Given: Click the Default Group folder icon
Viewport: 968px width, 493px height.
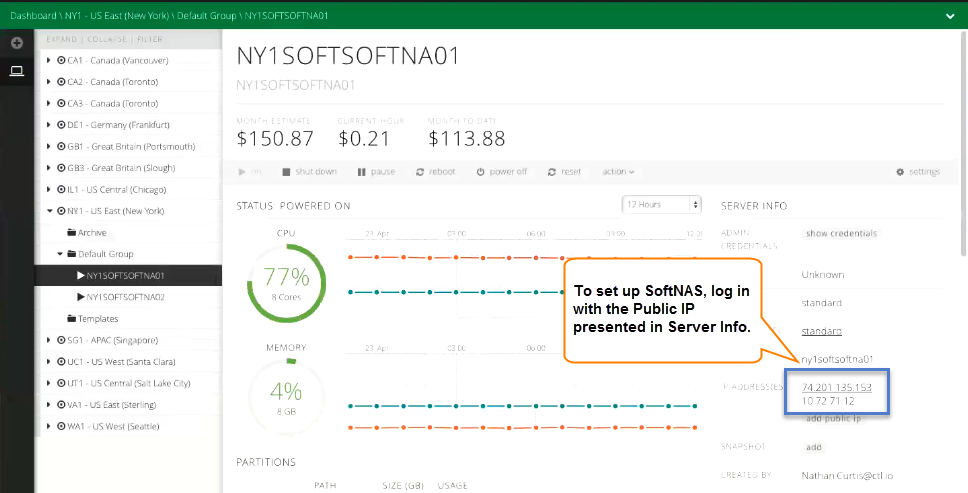Looking at the screenshot, I should coord(72,254).
